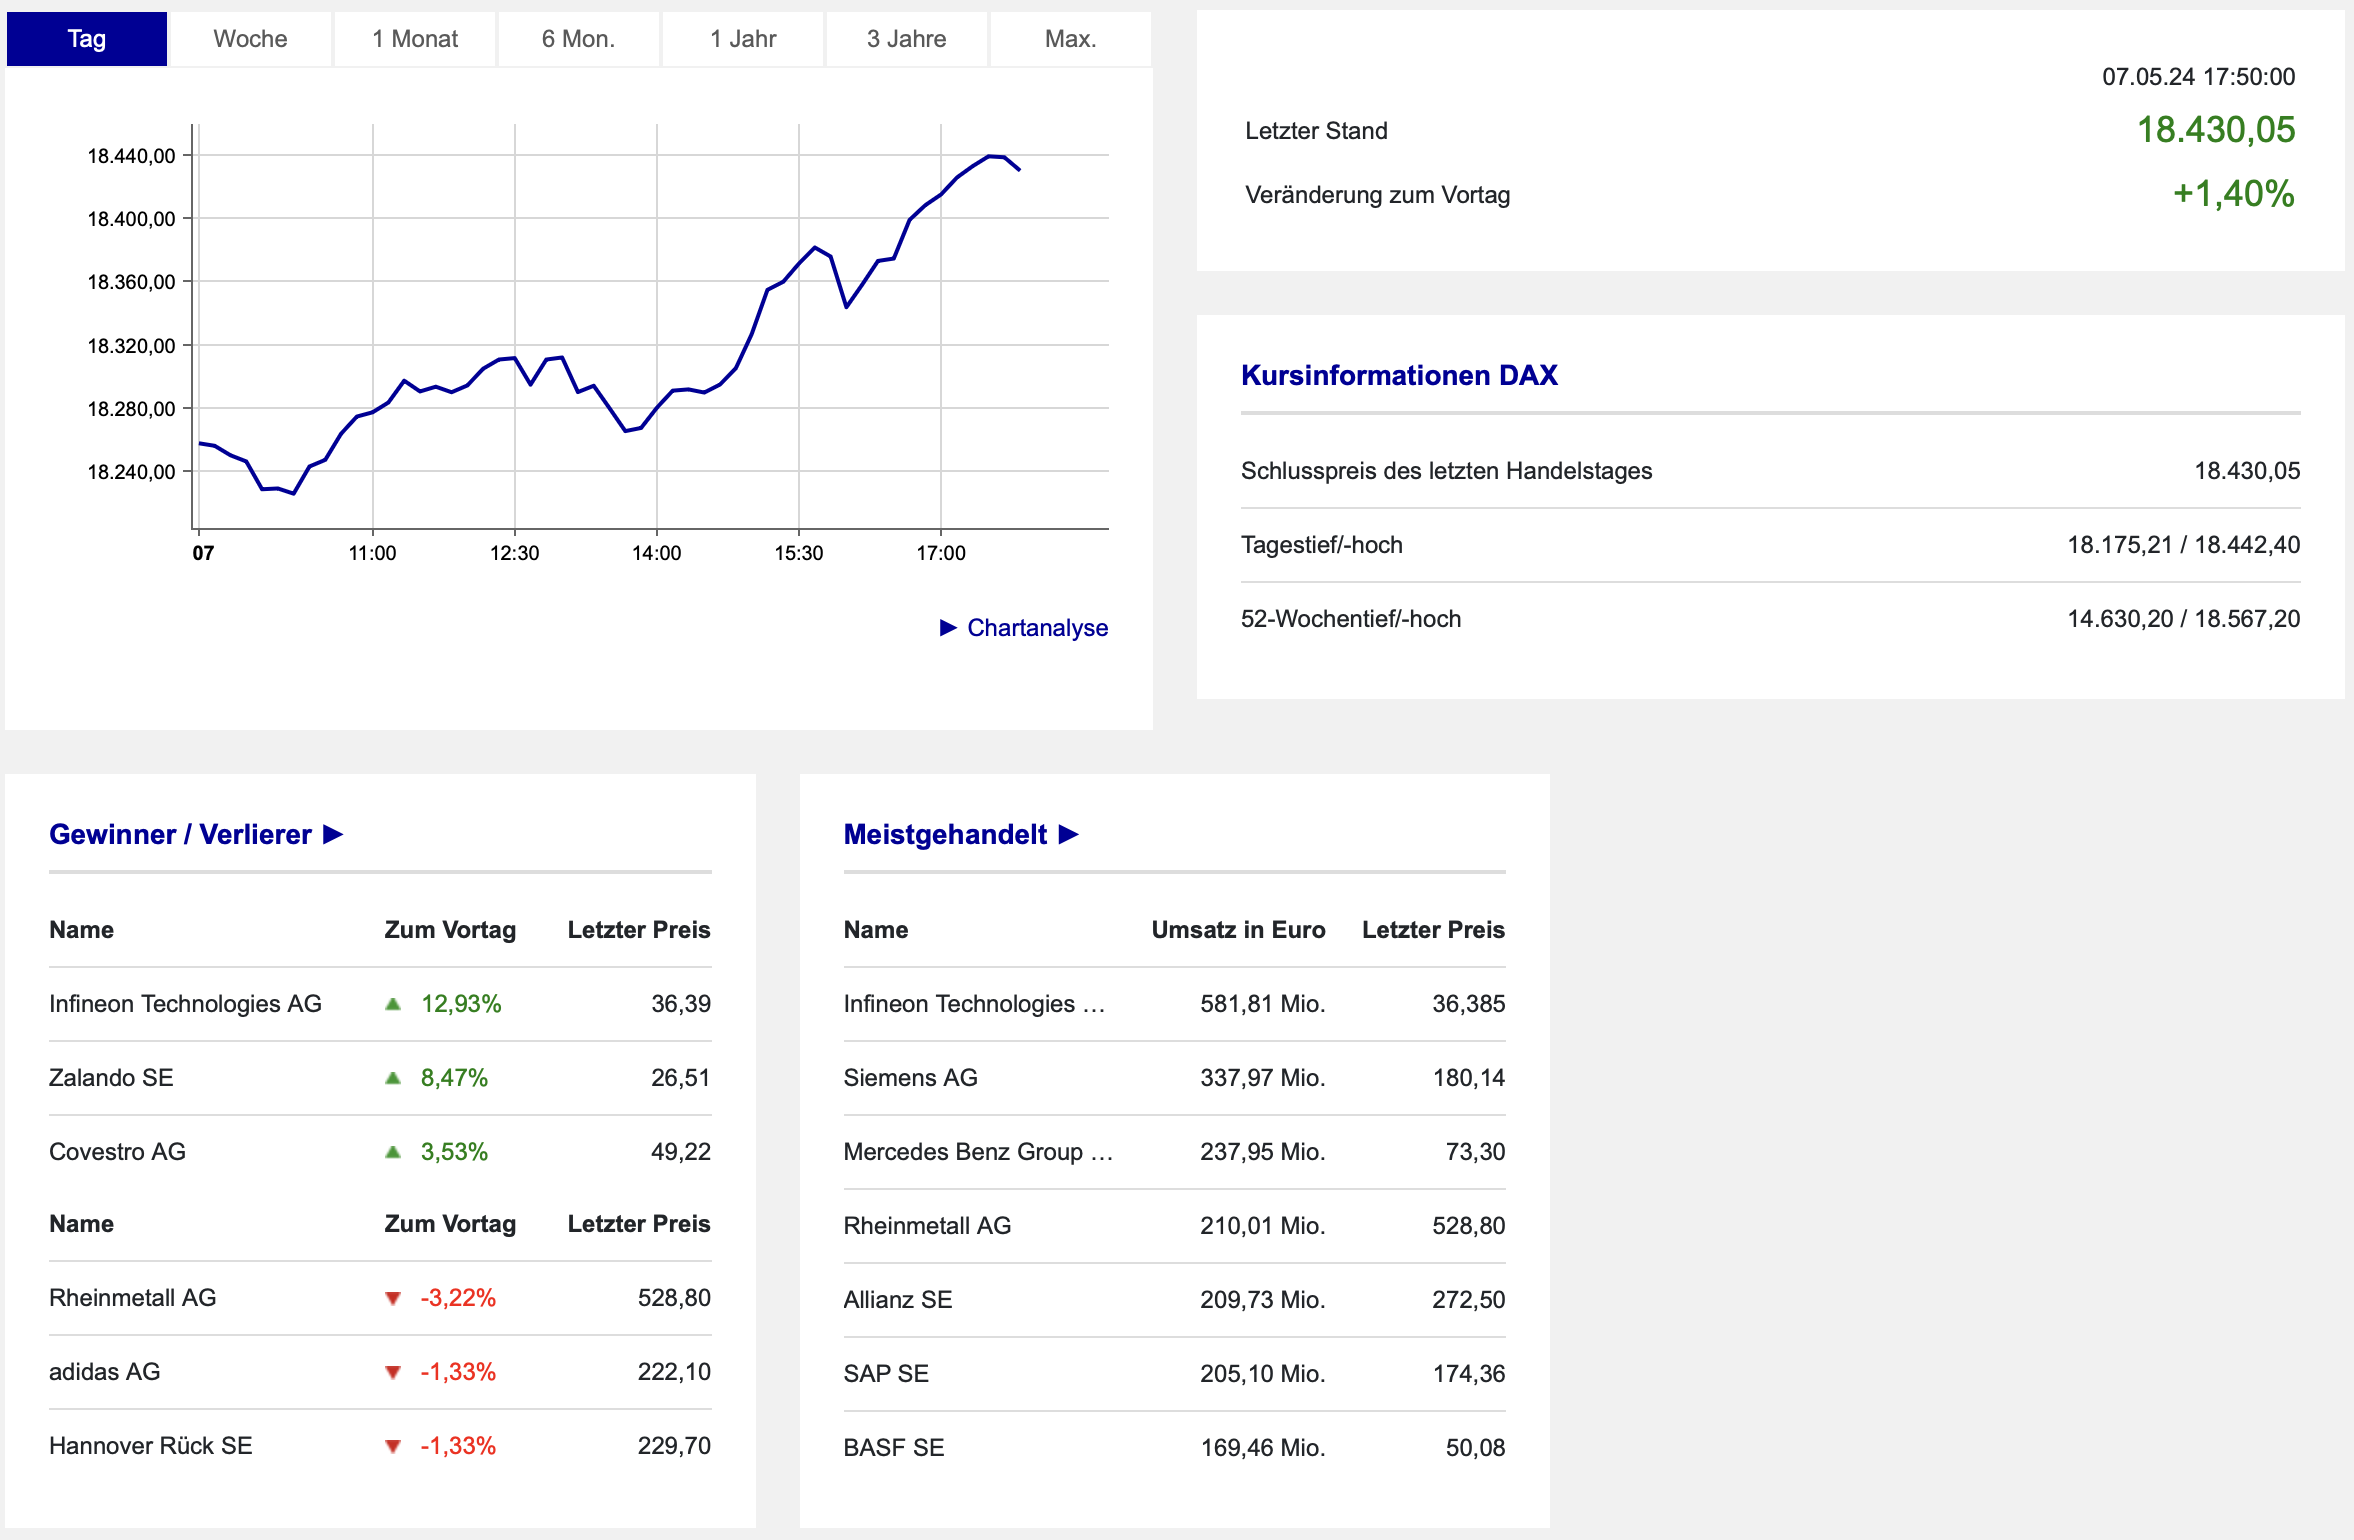
Task: Open the Max. time range tab
Action: tap(1070, 39)
